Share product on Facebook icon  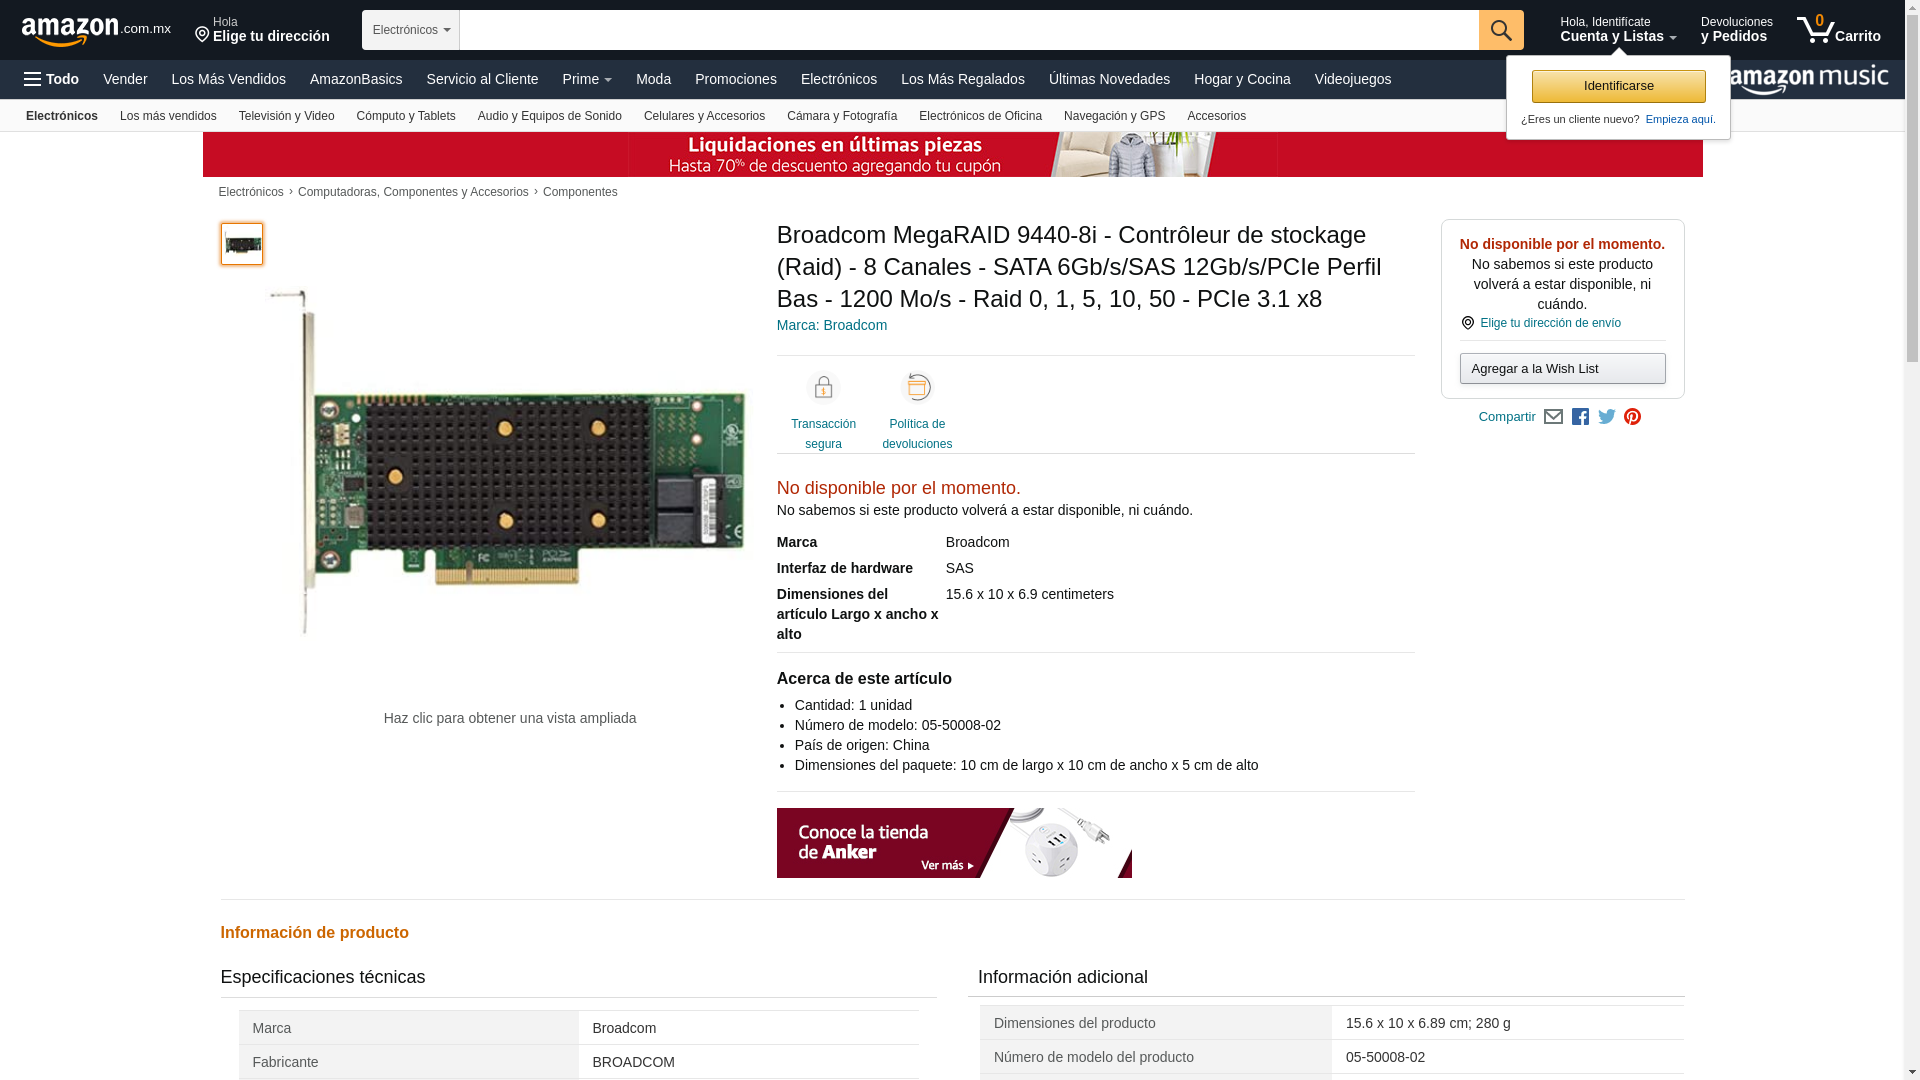(1580, 417)
